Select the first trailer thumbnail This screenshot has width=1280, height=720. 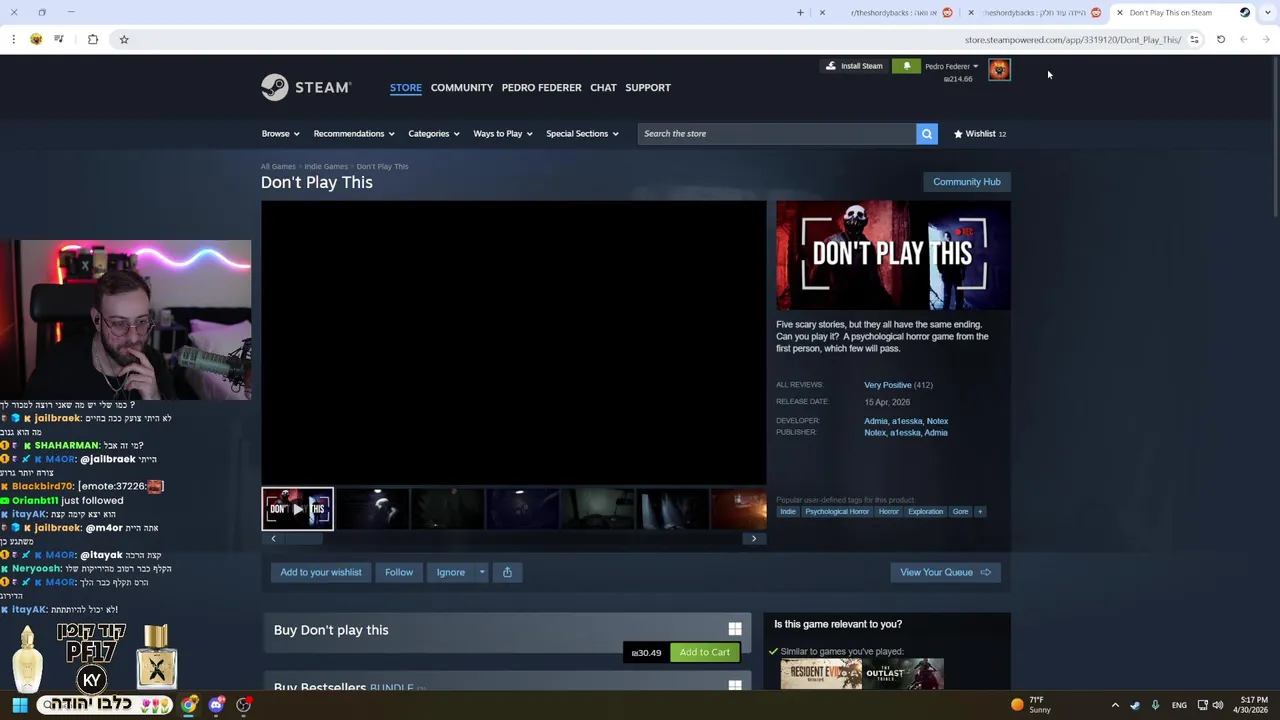(x=298, y=508)
